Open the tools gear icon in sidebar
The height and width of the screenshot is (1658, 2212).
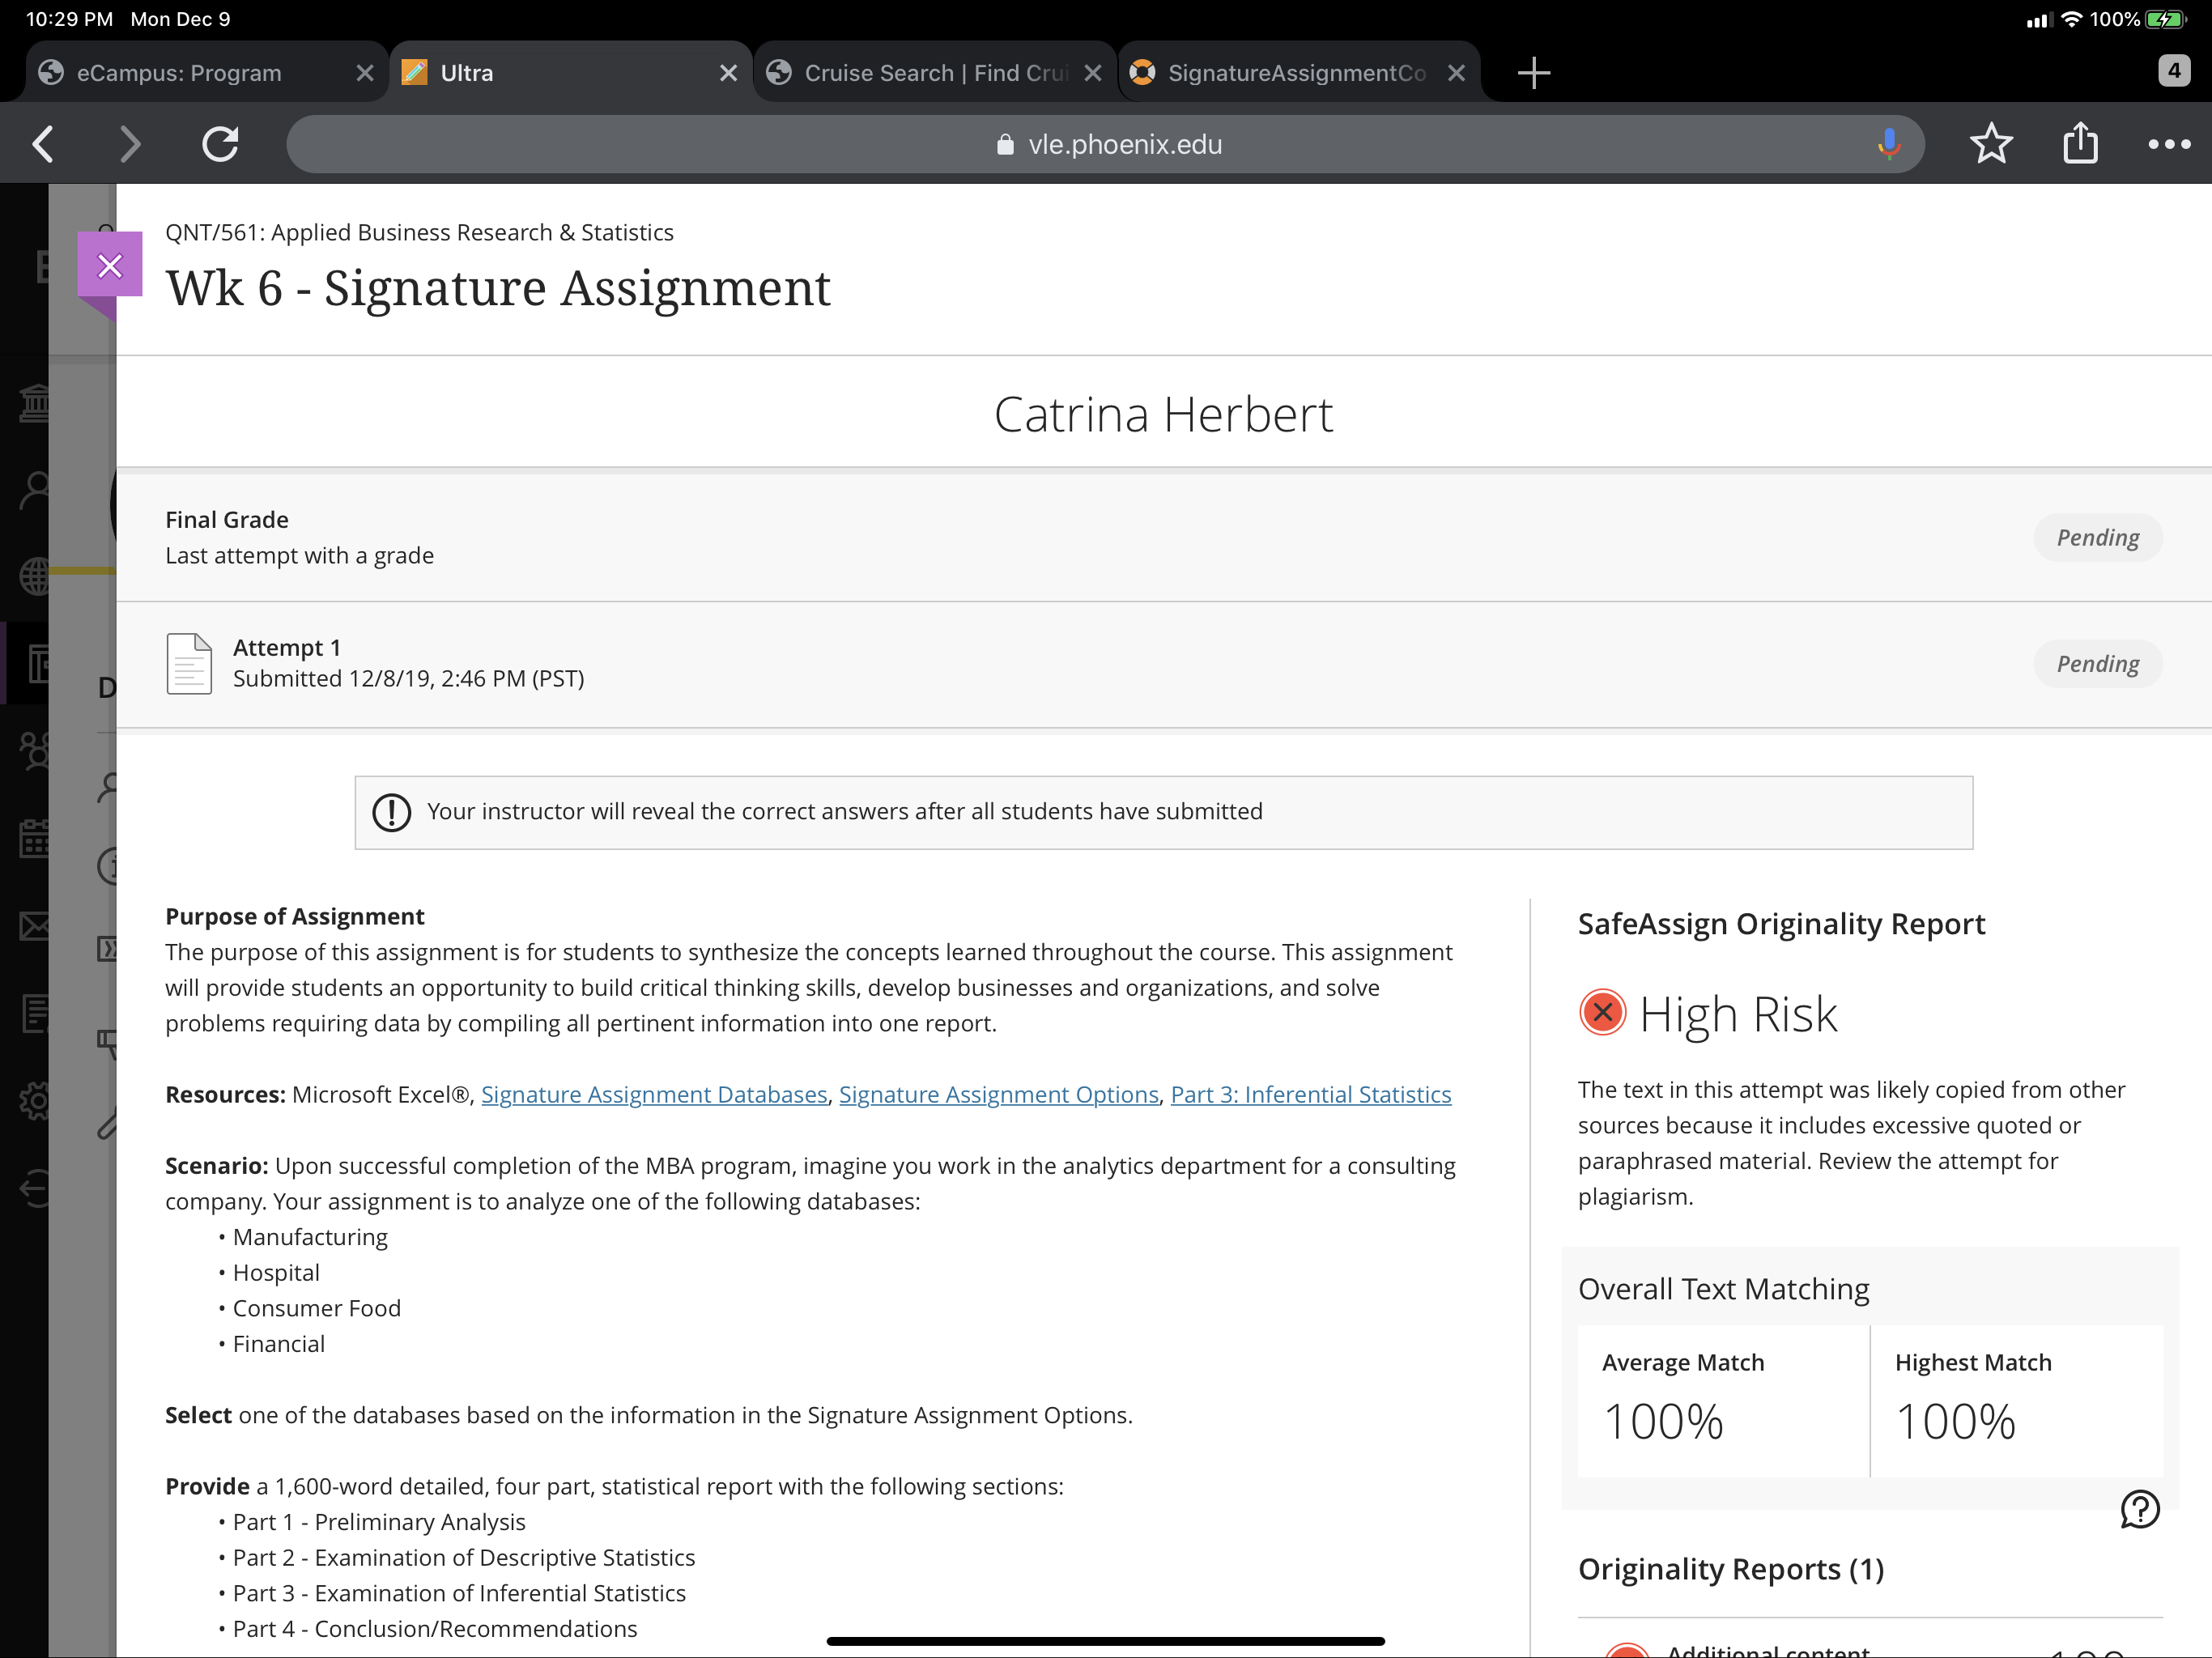(34, 1101)
